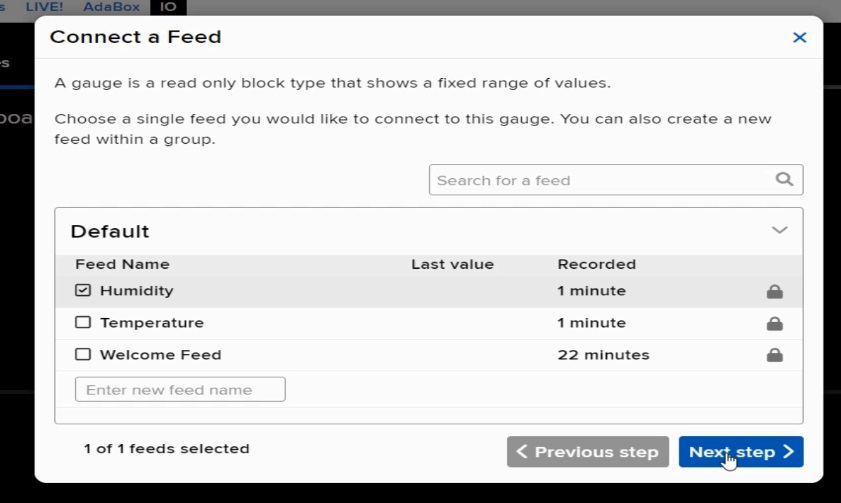
Task: Open the AdaBox navigation item
Action: [x=111, y=7]
